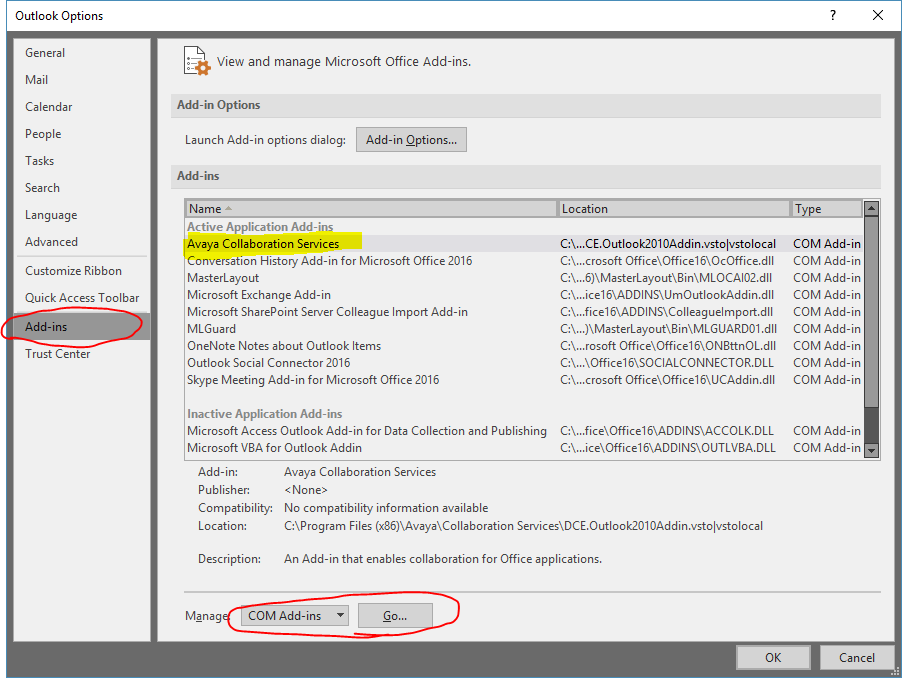Select Avaya Collaboration Services add-in
Image resolution: width=902 pixels, height=678 pixels.
263,244
